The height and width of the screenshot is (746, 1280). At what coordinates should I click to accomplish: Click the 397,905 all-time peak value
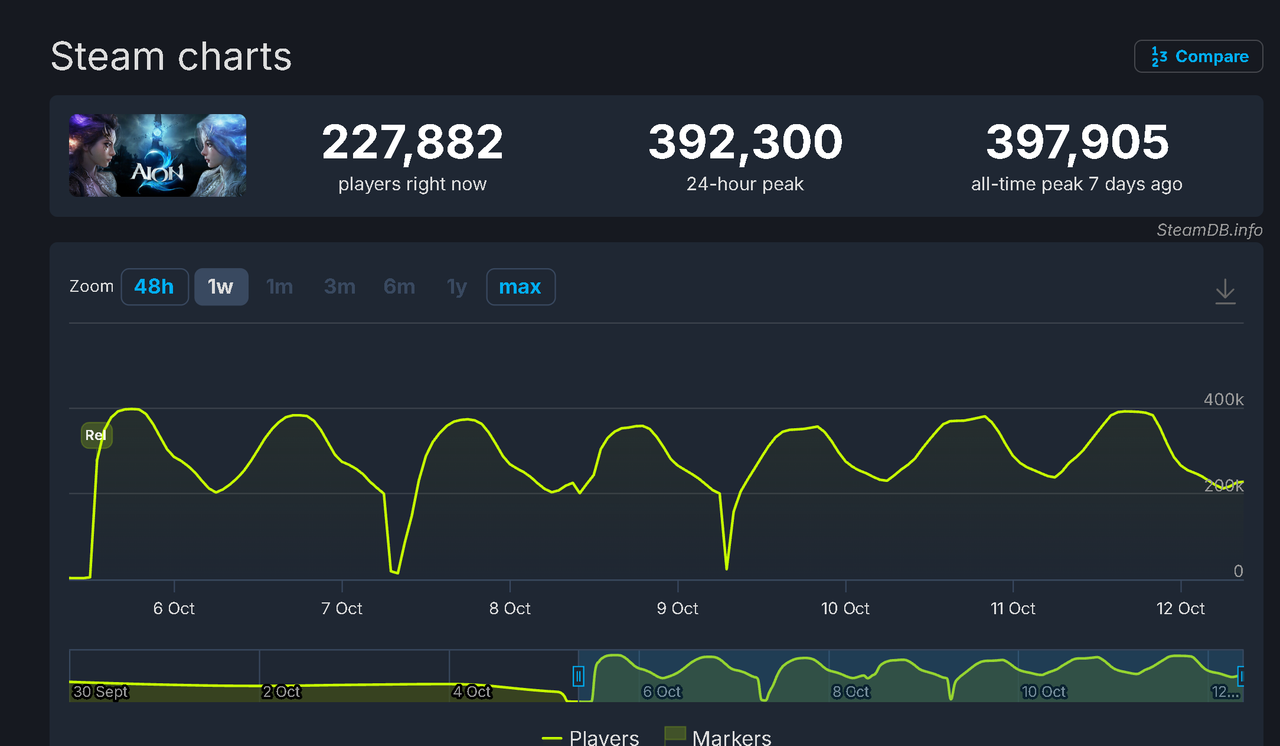point(1077,142)
